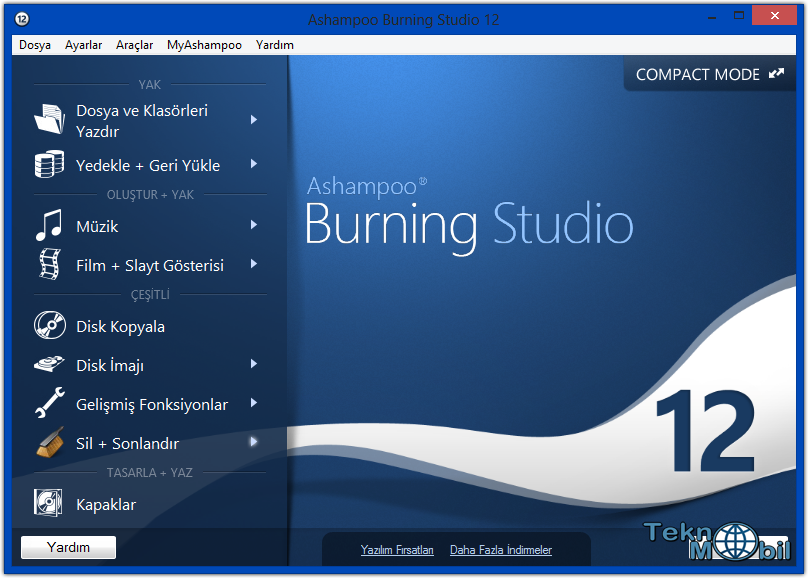This screenshot has width=808, height=578.
Task: Select the Müzik label
Action: point(97,226)
